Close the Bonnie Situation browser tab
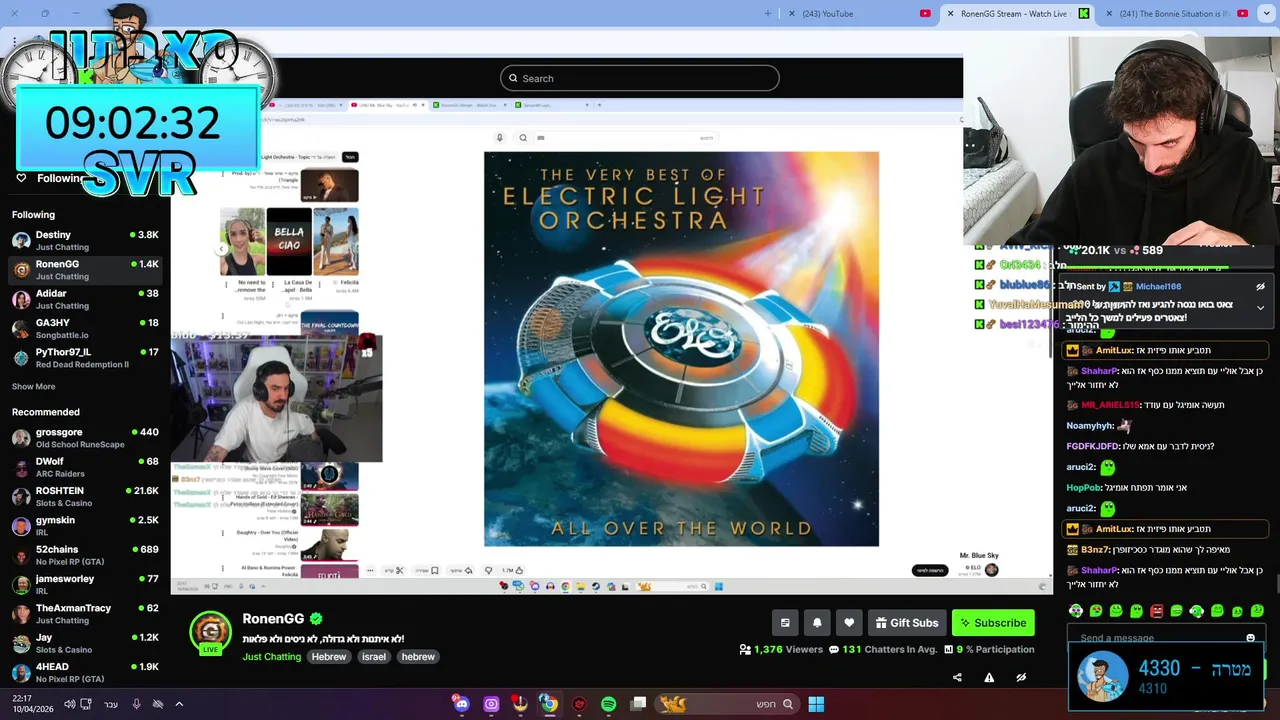 coord(1109,13)
